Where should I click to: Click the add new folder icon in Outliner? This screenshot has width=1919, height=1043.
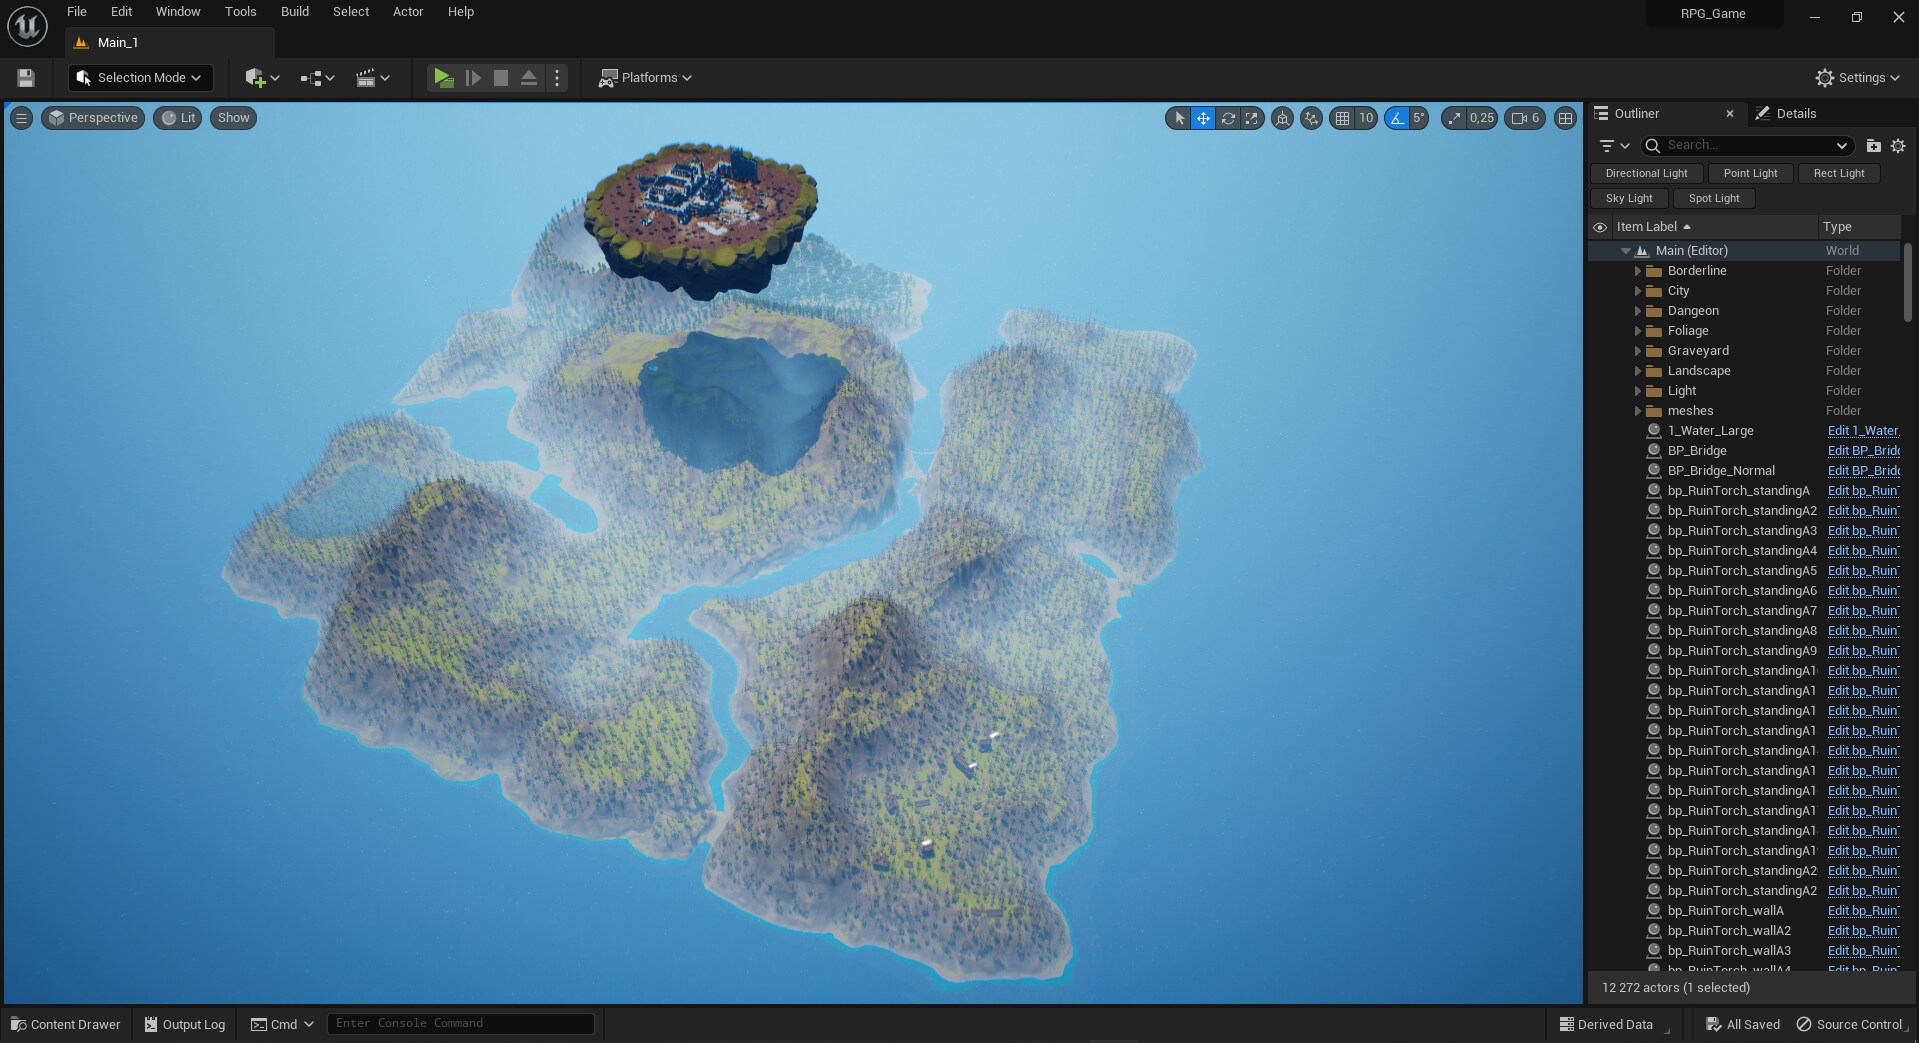click(1873, 146)
